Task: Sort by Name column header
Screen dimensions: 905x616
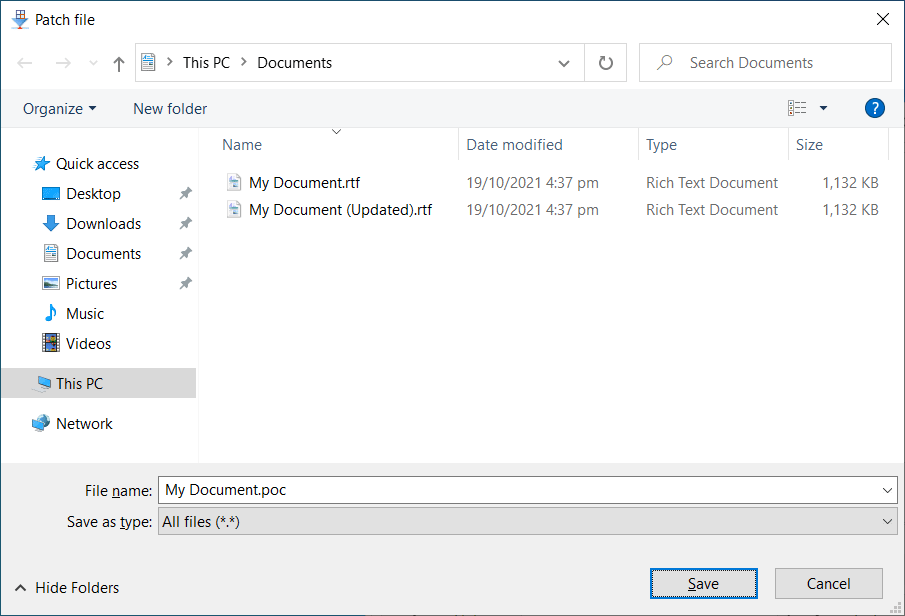Action: [x=242, y=145]
